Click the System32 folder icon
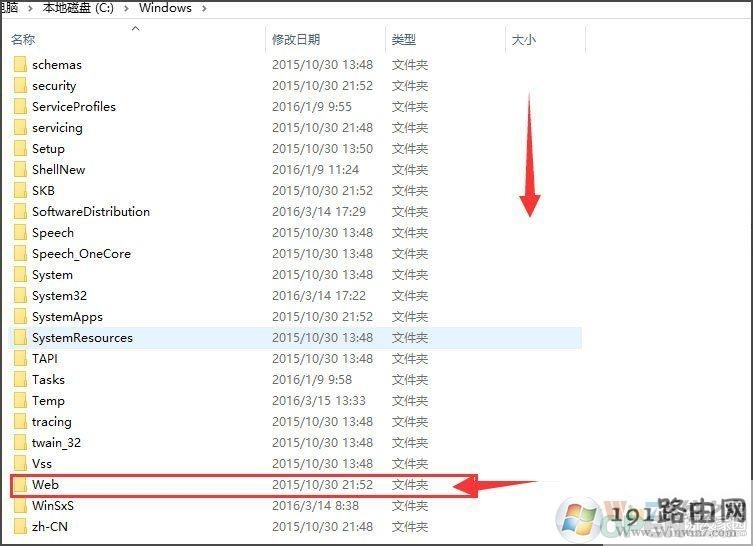 pos(20,296)
